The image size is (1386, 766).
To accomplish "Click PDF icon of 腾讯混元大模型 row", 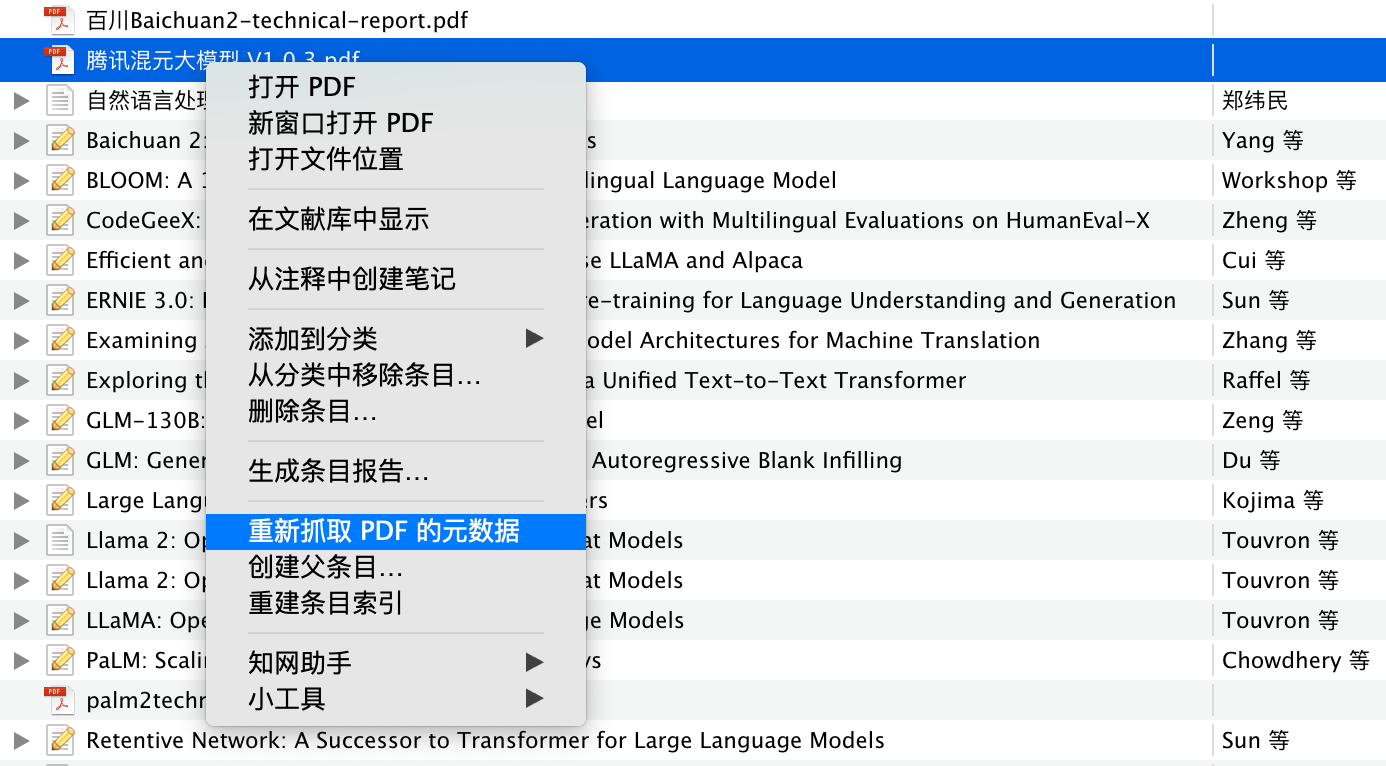I will point(60,60).
